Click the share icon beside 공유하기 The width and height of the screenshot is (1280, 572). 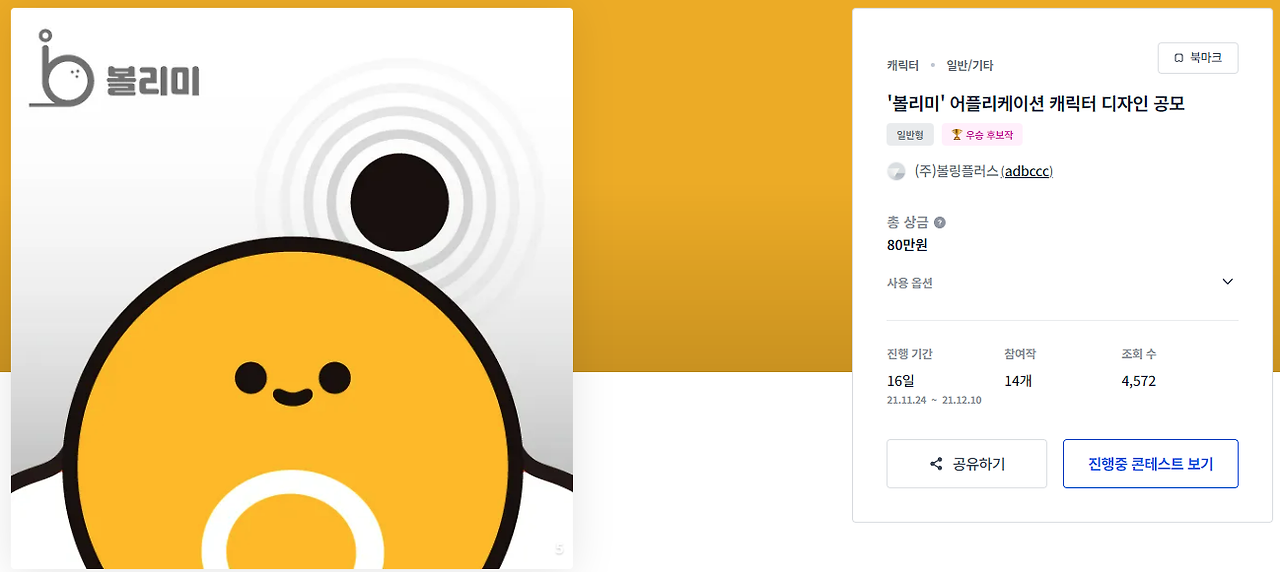(x=936, y=464)
